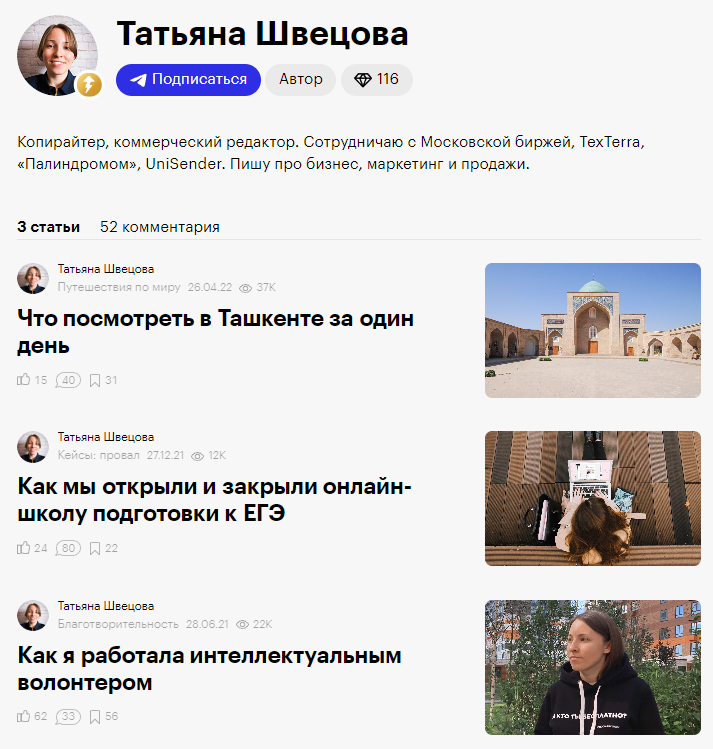713x749 pixels.
Task: Bookmark the online school EGE article
Action: 95,548
